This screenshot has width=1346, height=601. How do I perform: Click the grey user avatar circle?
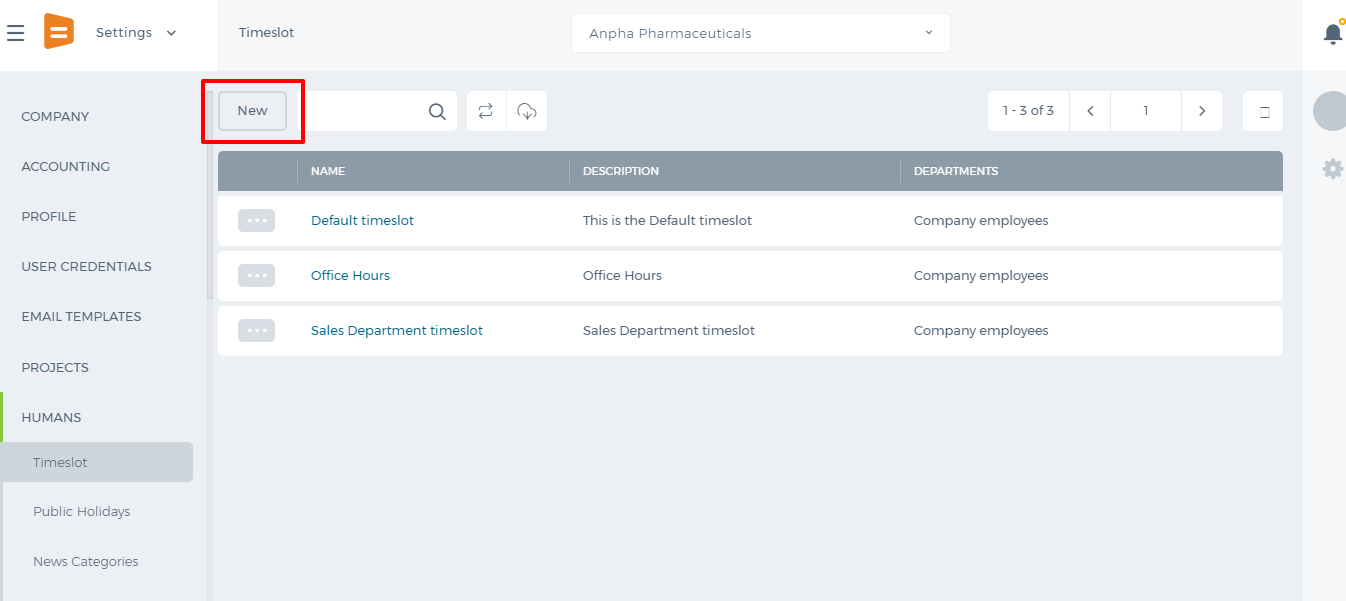point(1331,111)
